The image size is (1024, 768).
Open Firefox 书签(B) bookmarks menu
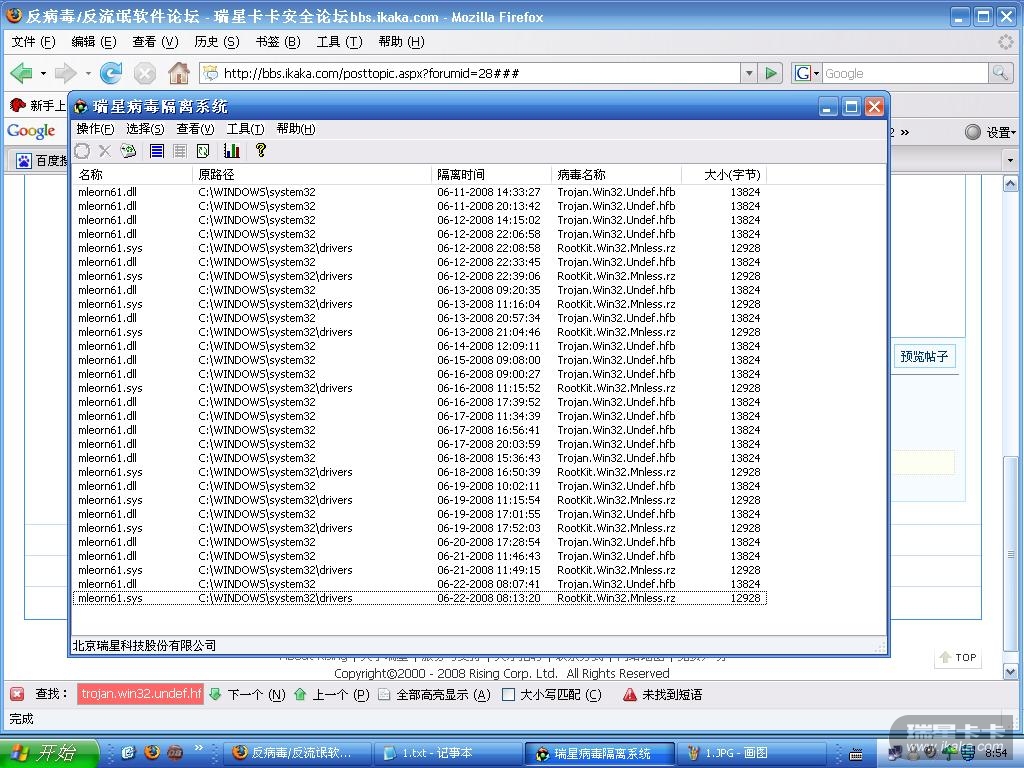[278, 42]
